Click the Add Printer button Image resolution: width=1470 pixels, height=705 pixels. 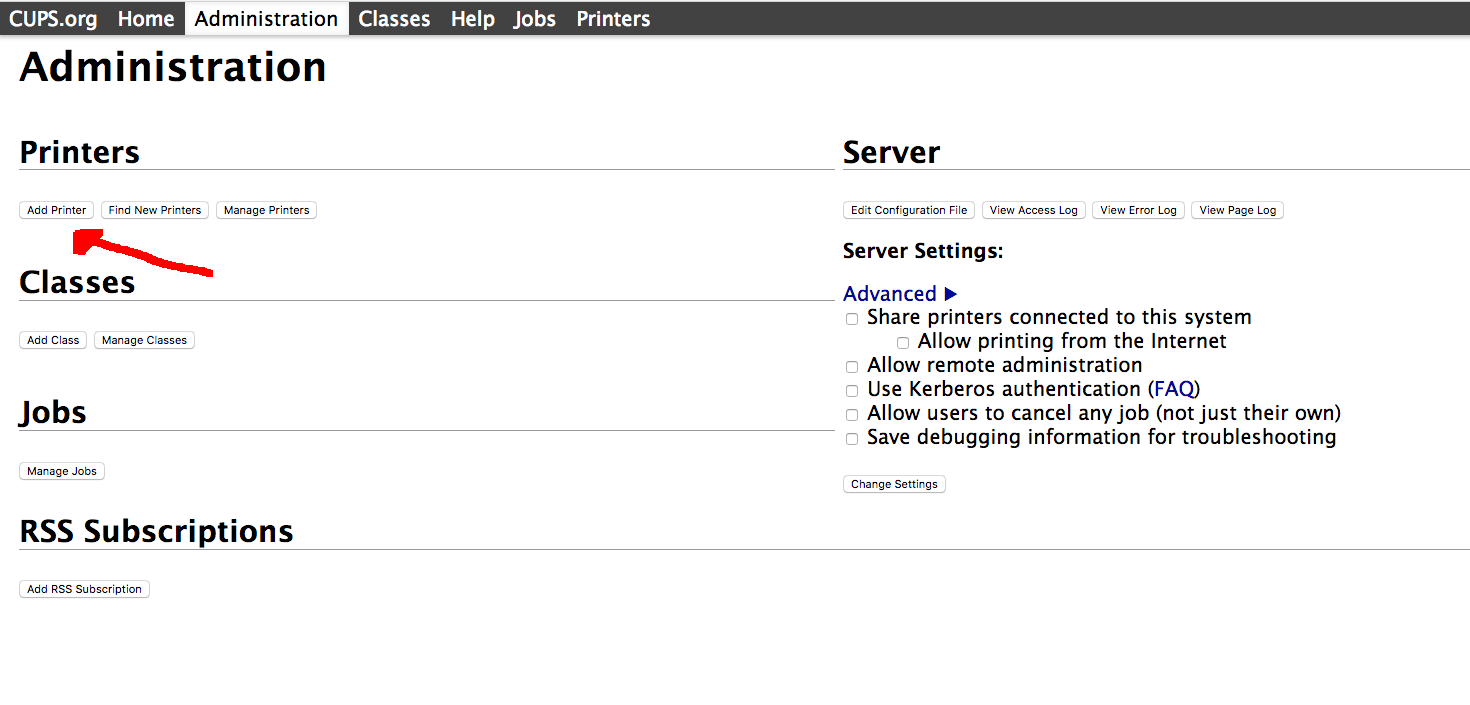[x=56, y=209]
